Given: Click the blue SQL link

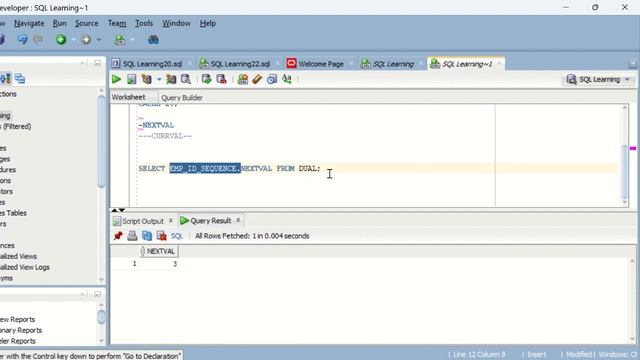Looking at the screenshot, I should pyautogui.click(x=177, y=236).
